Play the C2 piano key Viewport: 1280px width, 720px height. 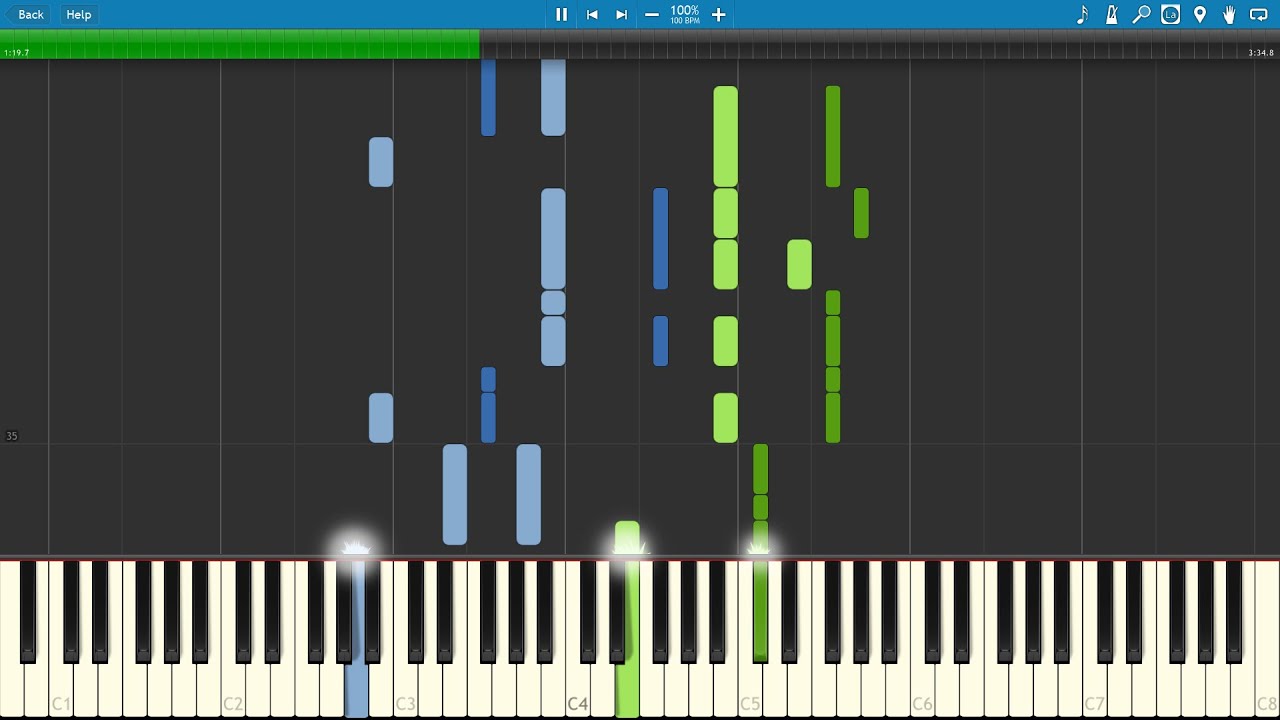point(233,690)
